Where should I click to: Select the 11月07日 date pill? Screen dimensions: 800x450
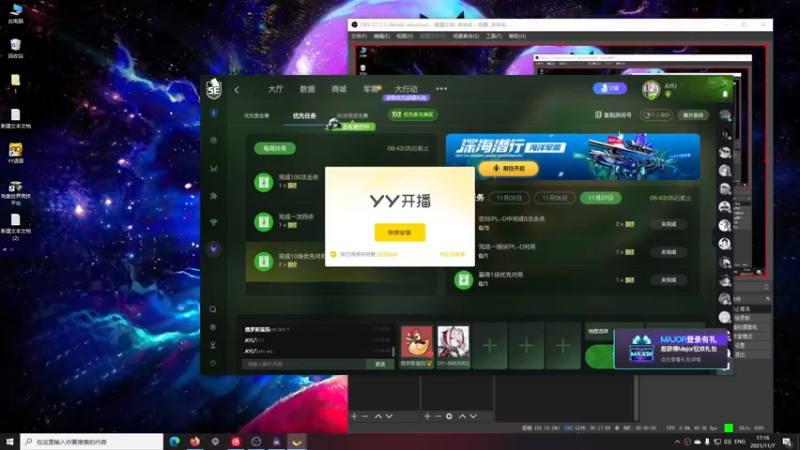601,198
